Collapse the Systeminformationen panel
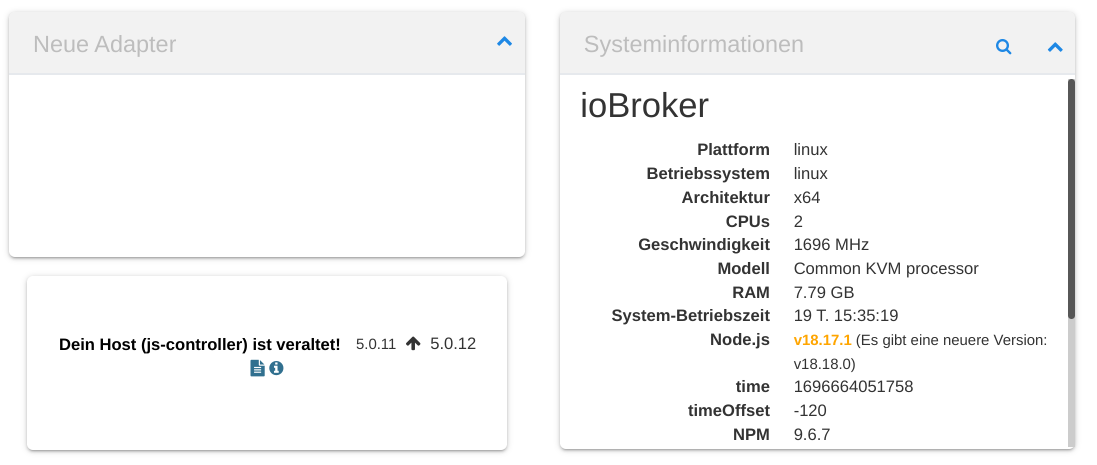Viewport: 1097px width, 465px height. coord(1054,47)
